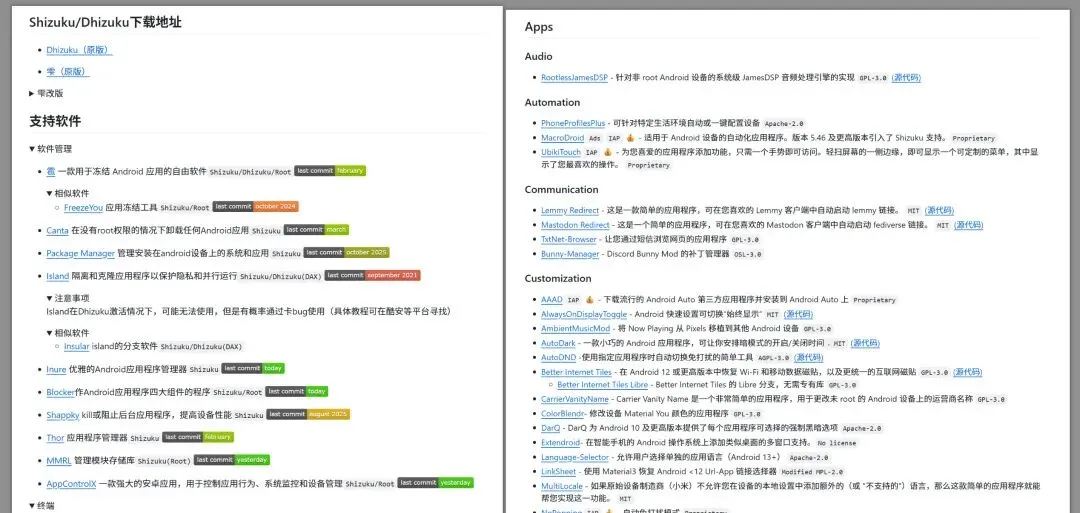Click the last commit badge next to FreezeYou
Viewport: 1080px width, 513px height.
coord(256,207)
